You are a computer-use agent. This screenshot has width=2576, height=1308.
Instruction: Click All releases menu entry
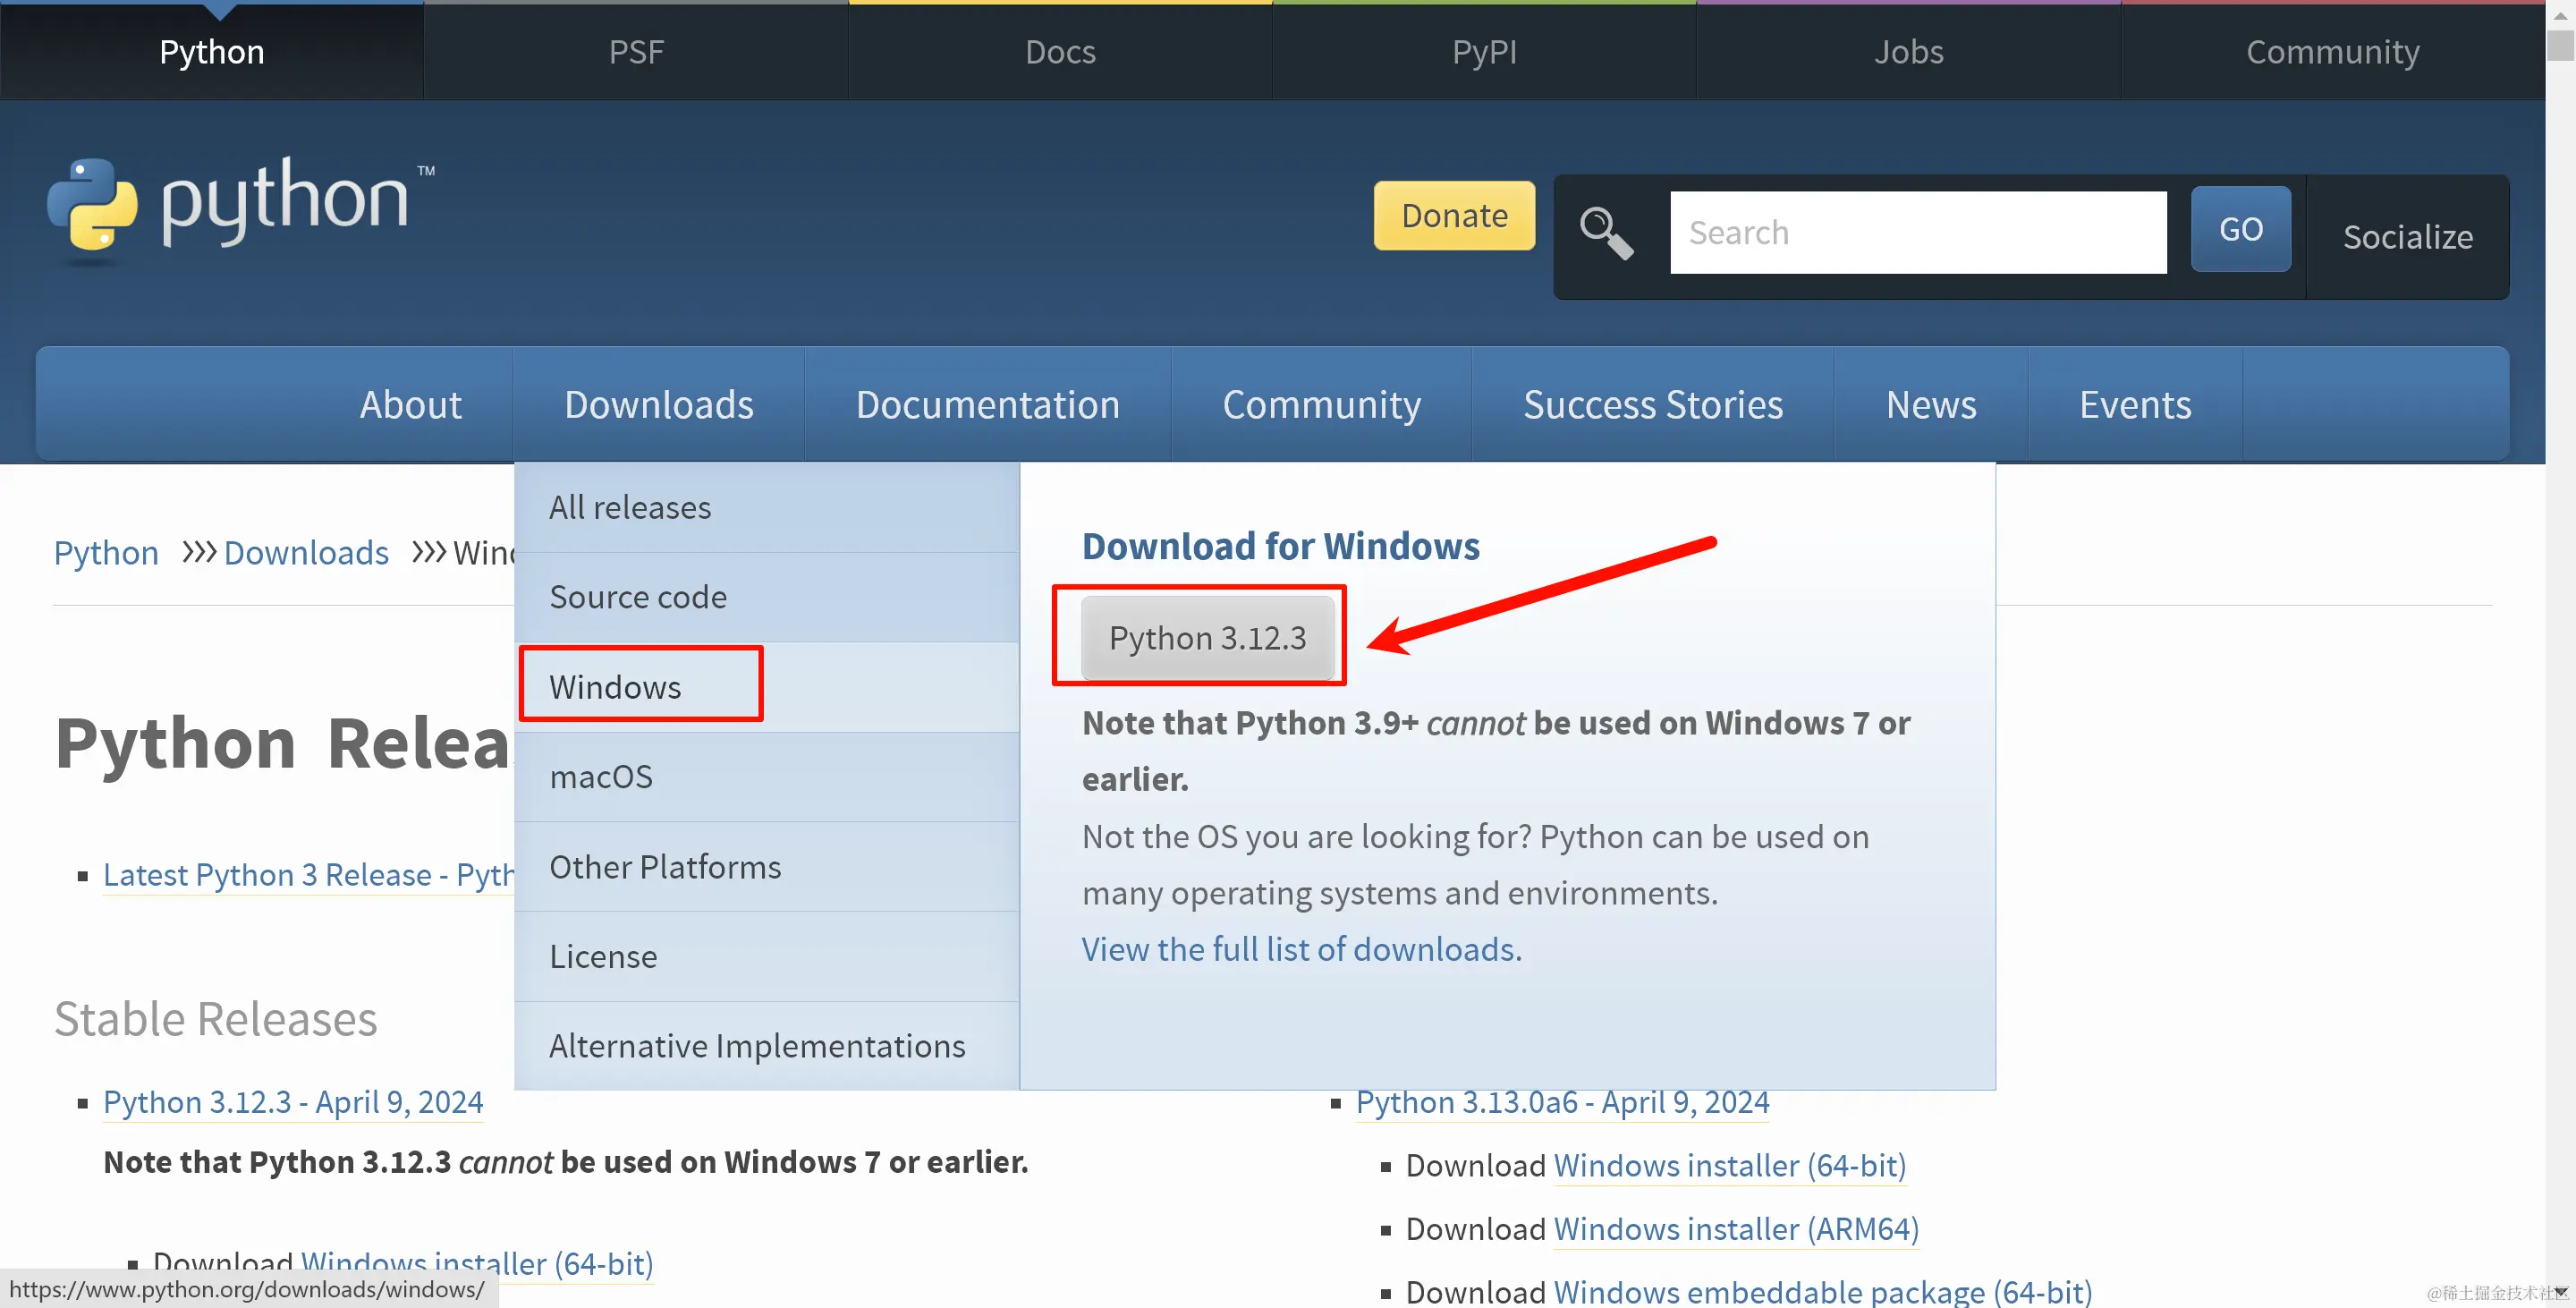630,508
